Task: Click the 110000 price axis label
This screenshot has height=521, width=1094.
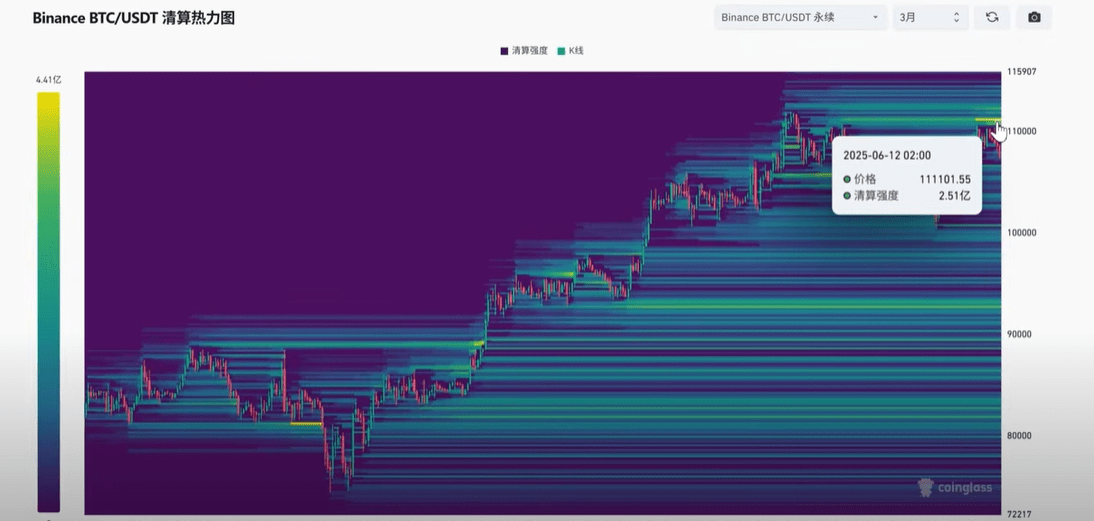Action: point(1020,131)
